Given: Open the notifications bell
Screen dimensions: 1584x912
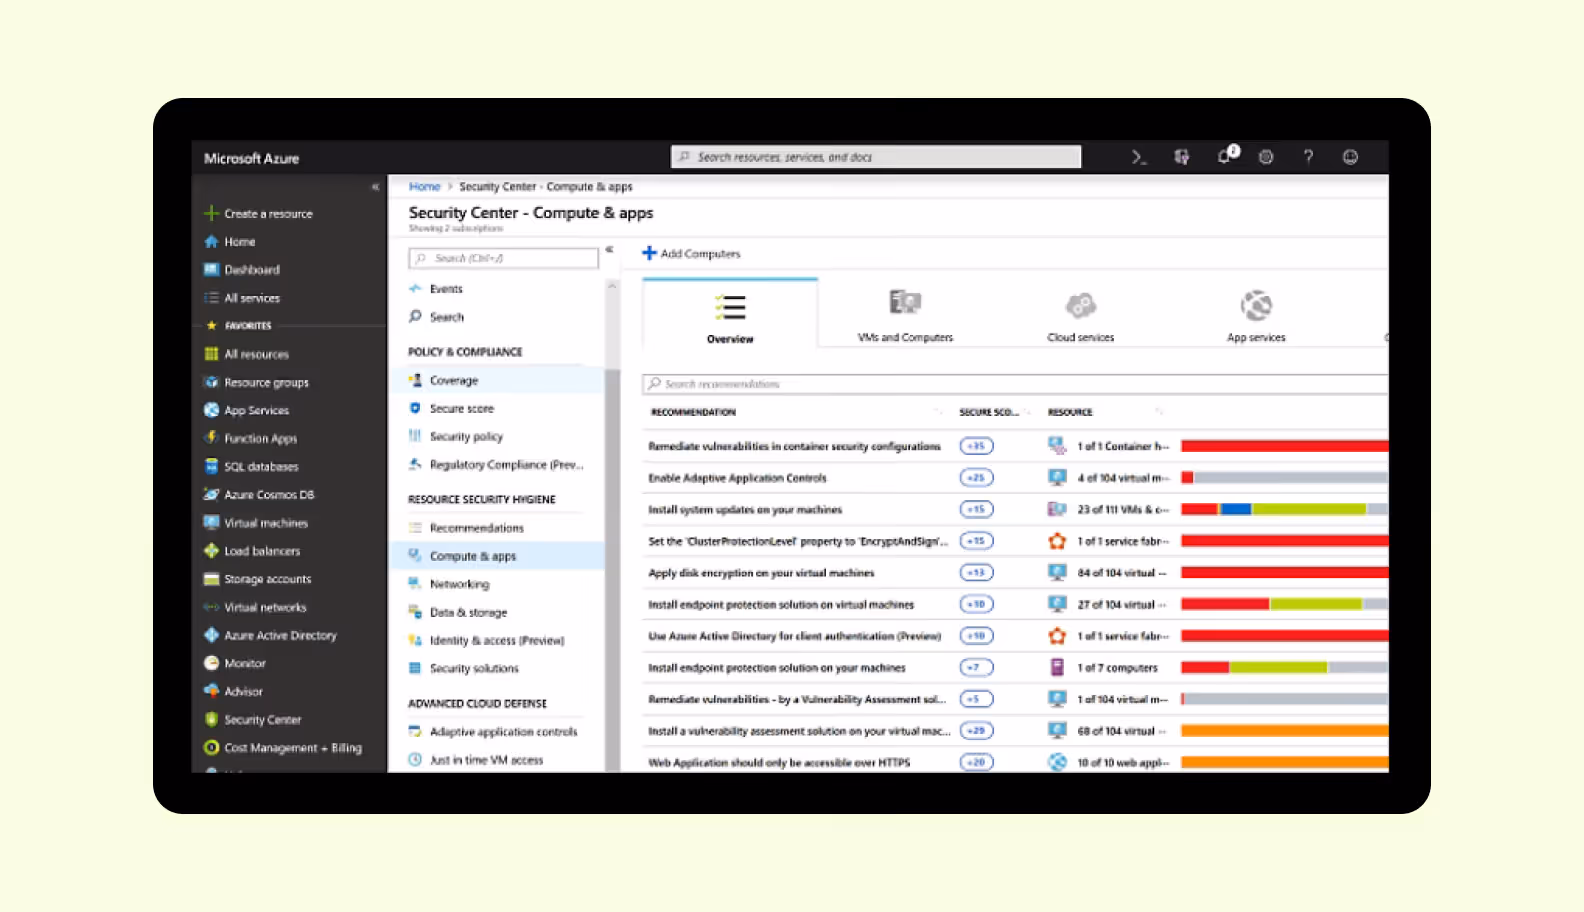Looking at the screenshot, I should click(x=1226, y=156).
